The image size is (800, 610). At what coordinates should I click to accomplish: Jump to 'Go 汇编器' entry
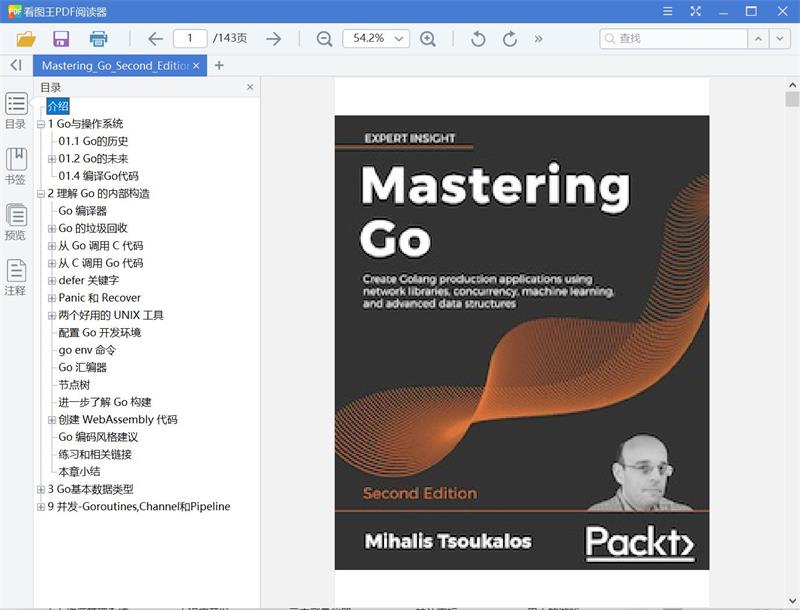82,367
